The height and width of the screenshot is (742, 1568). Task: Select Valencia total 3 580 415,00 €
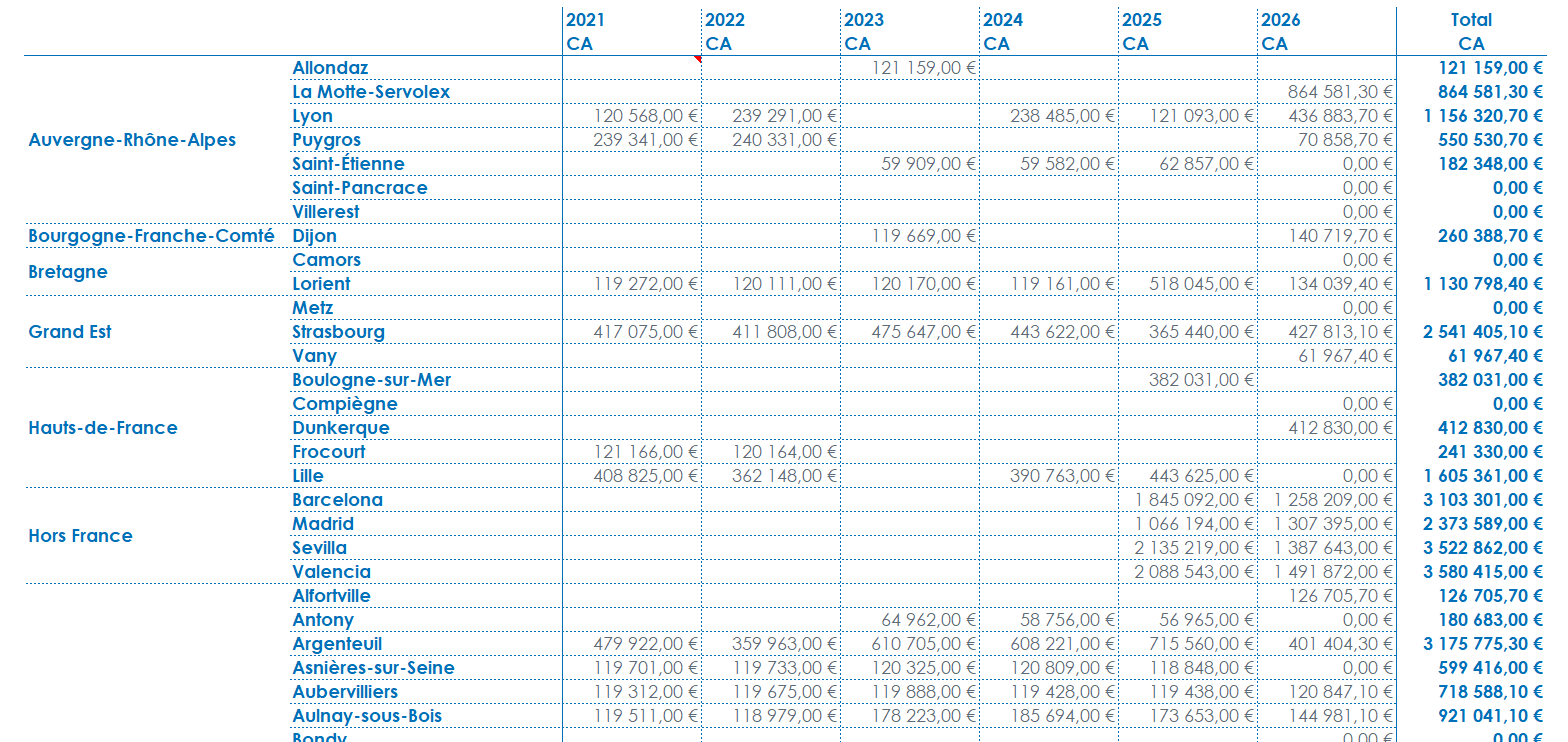(1483, 572)
